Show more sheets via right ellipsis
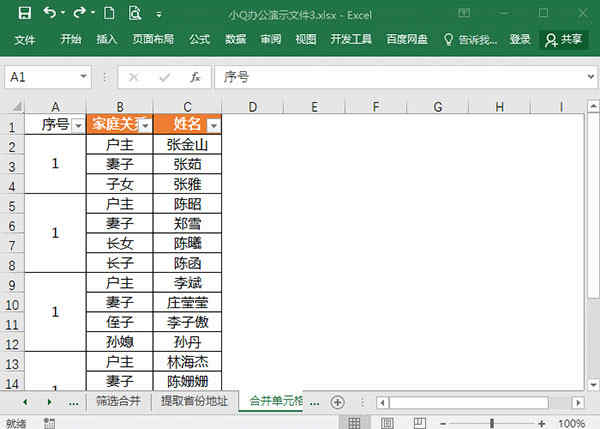Image resolution: width=600 pixels, height=429 pixels. (x=315, y=403)
